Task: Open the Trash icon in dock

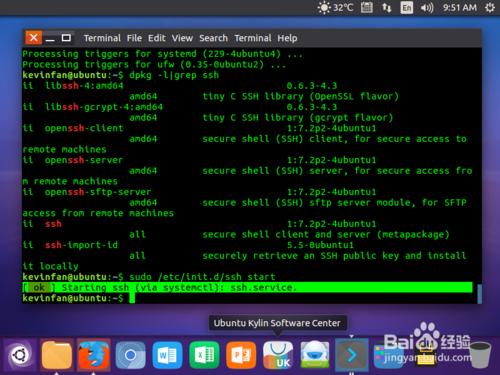Action: pos(480,356)
